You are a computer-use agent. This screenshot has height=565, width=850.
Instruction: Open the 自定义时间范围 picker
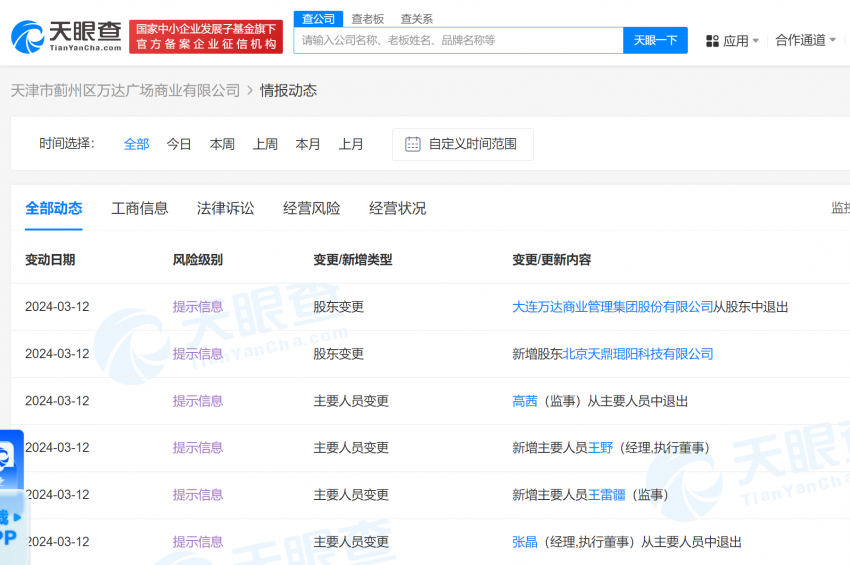463,144
